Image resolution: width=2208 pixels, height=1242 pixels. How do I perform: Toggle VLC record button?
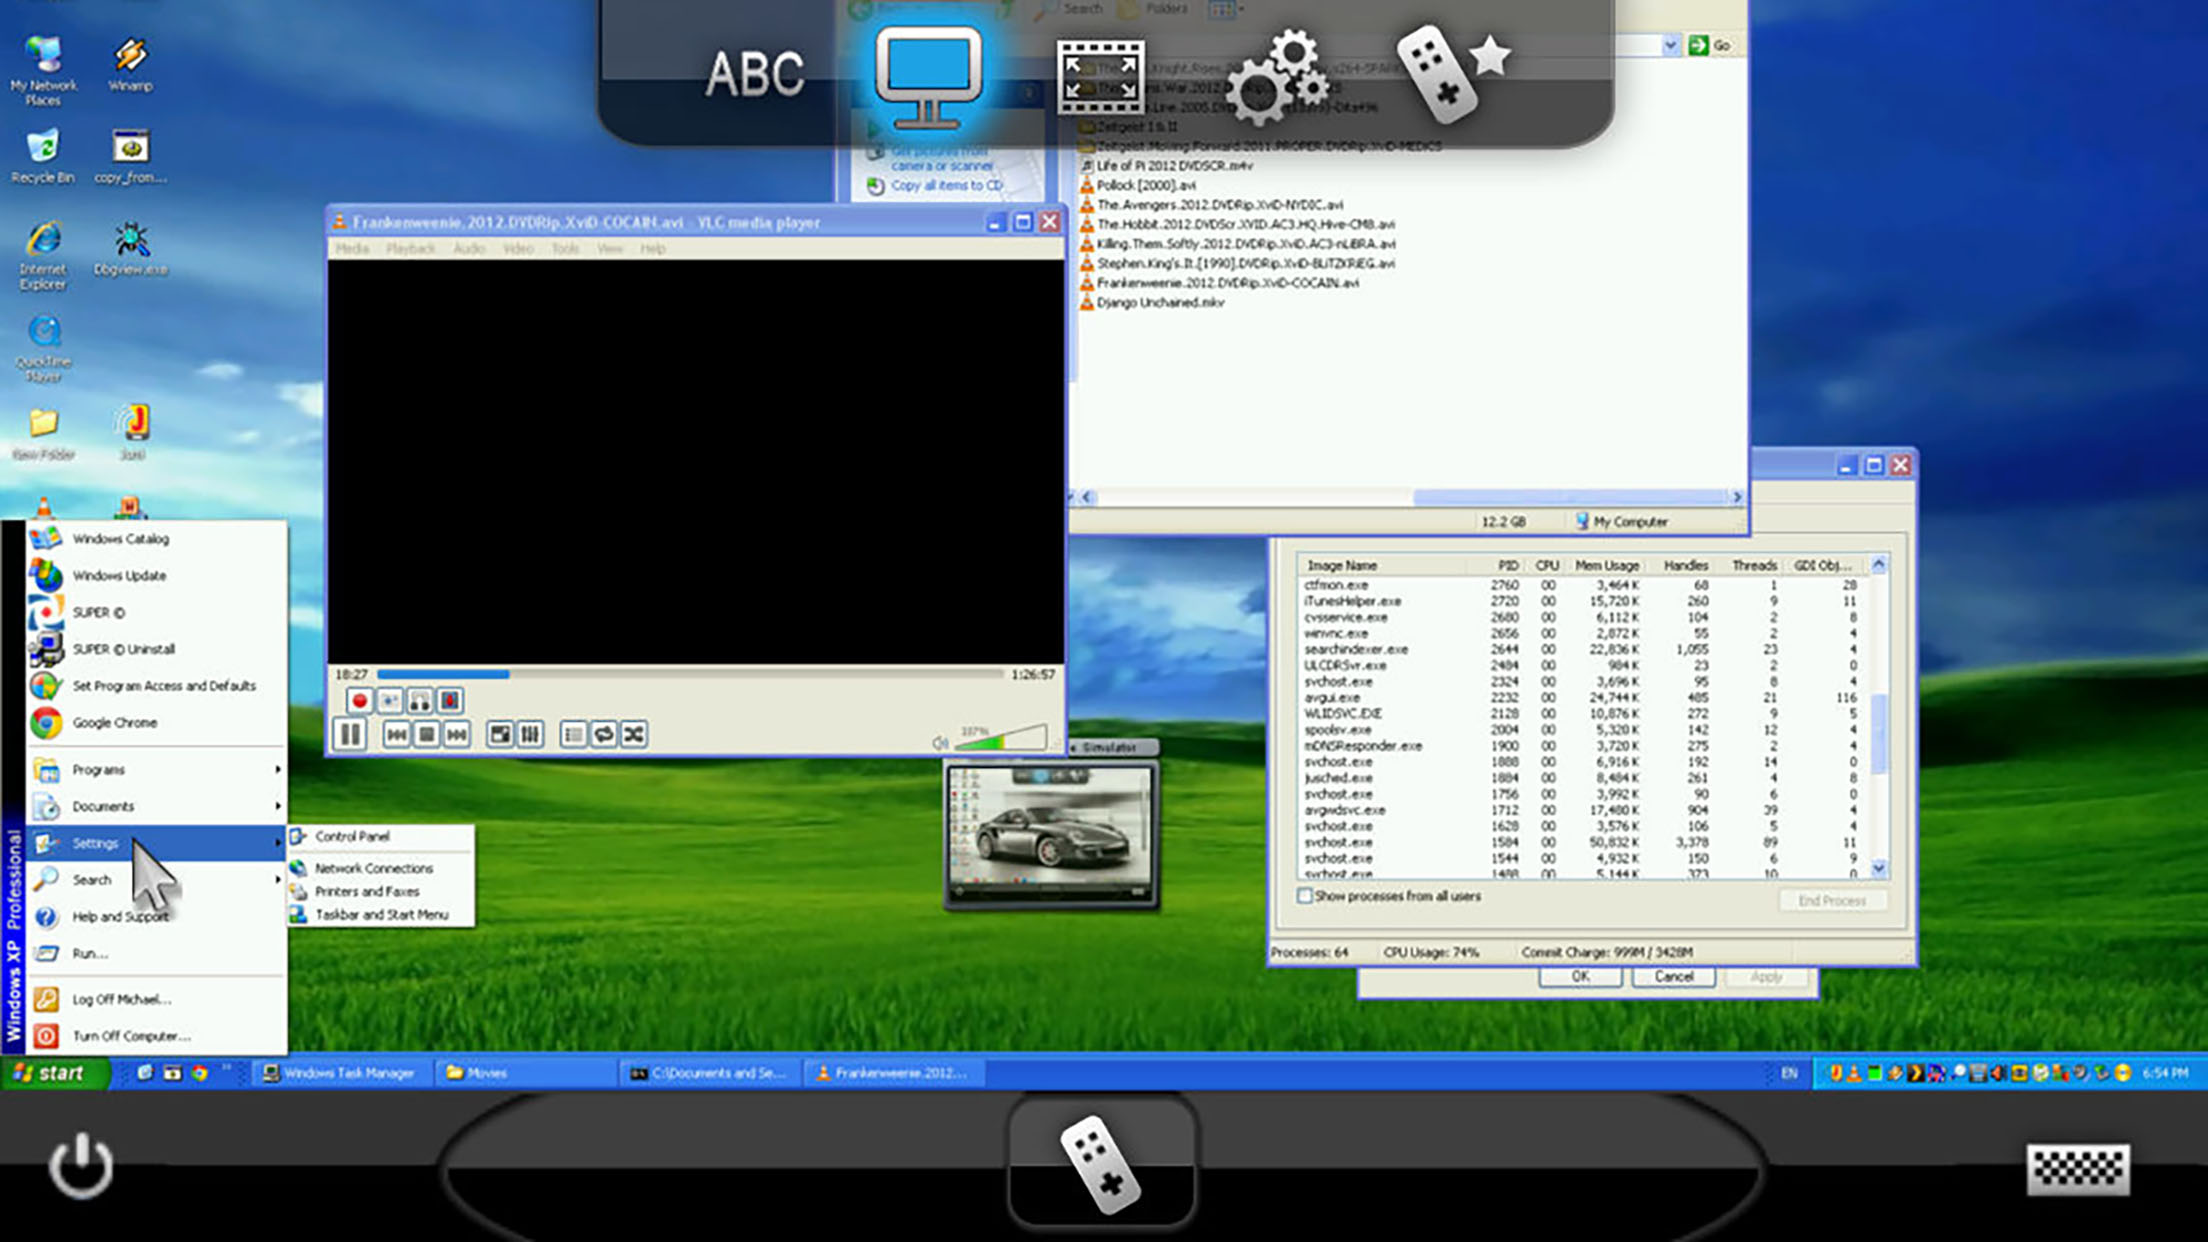pos(359,701)
